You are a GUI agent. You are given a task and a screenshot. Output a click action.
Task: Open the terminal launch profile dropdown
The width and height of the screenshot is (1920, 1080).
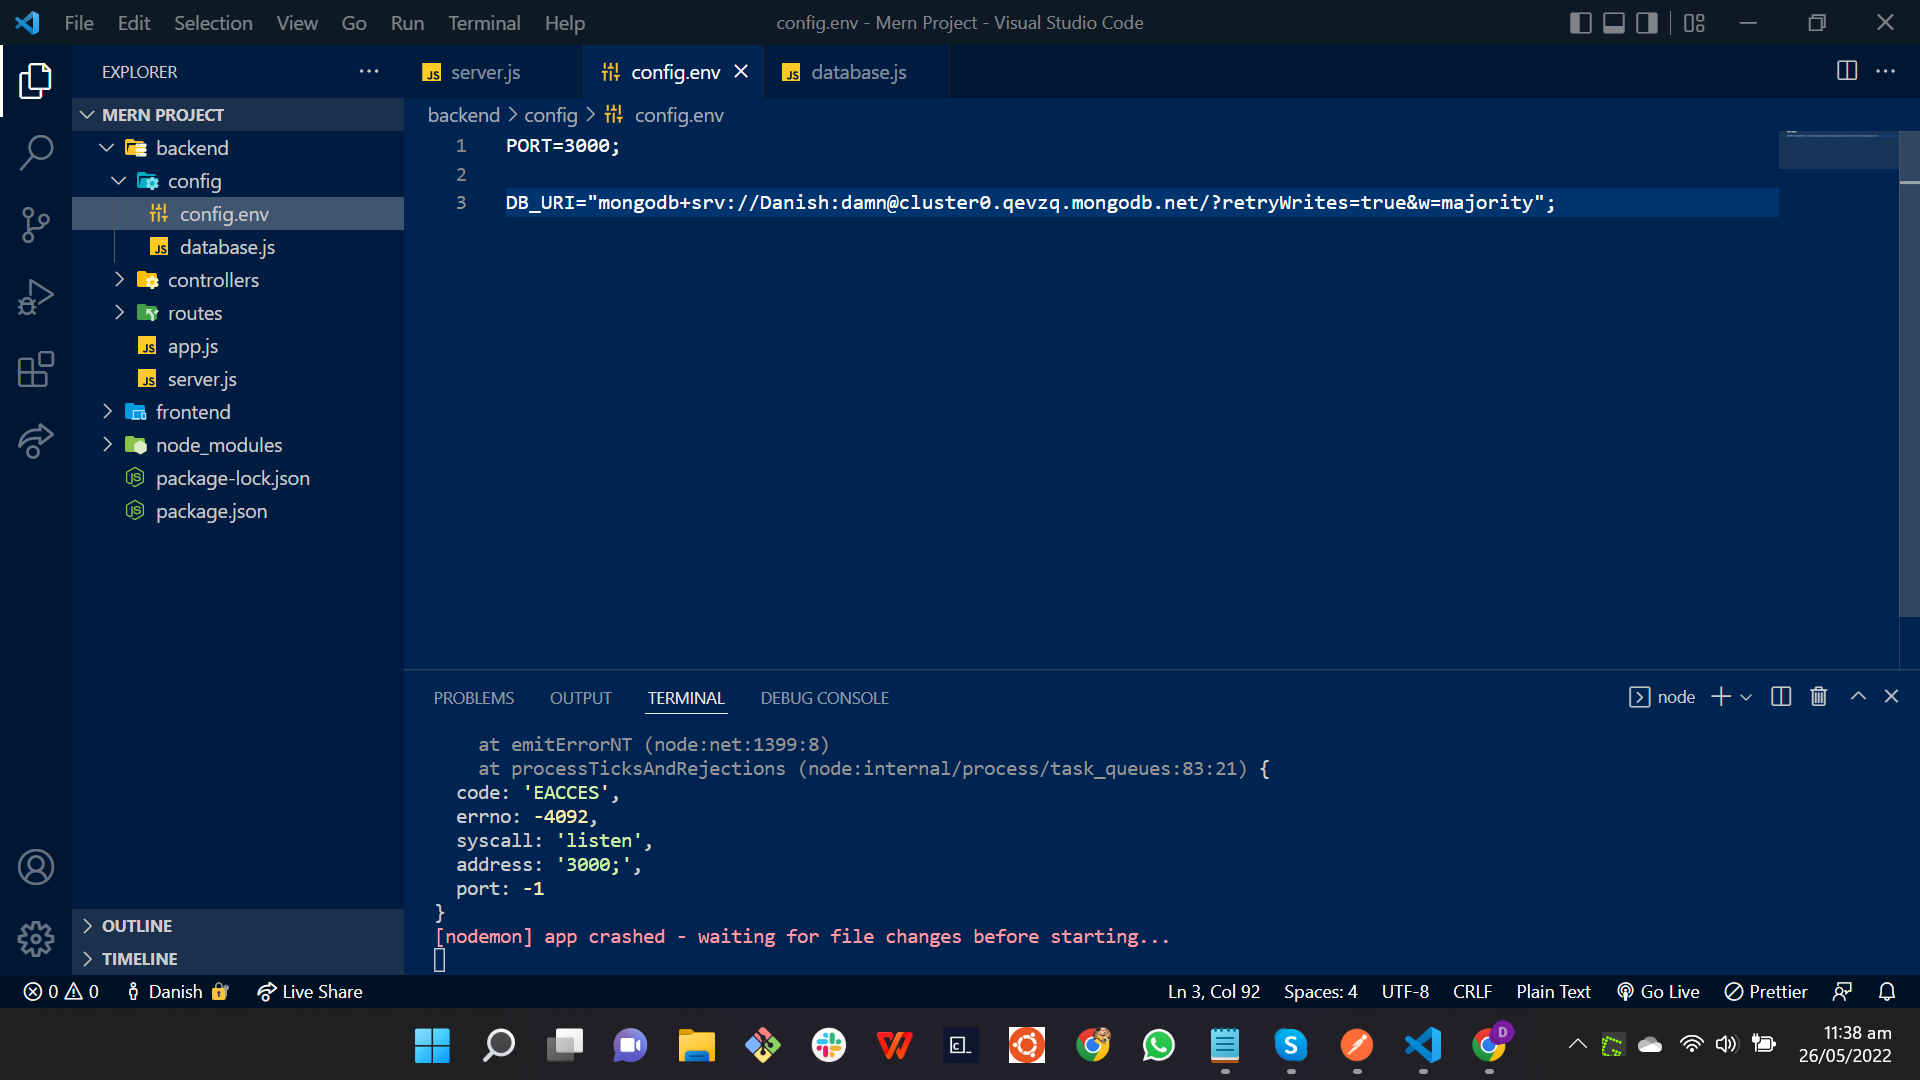(1746, 697)
